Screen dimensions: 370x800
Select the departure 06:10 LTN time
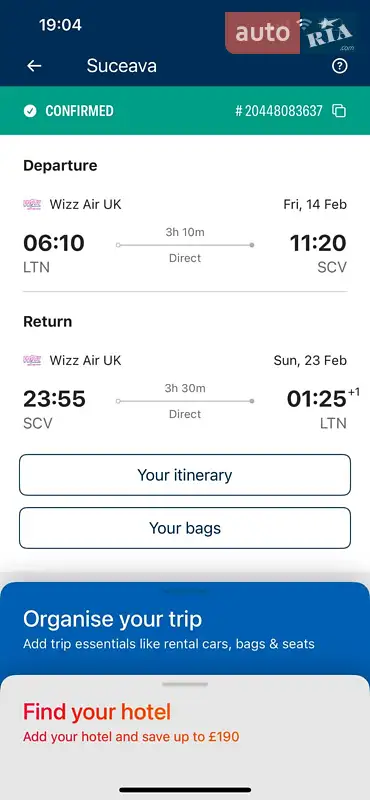(54, 253)
